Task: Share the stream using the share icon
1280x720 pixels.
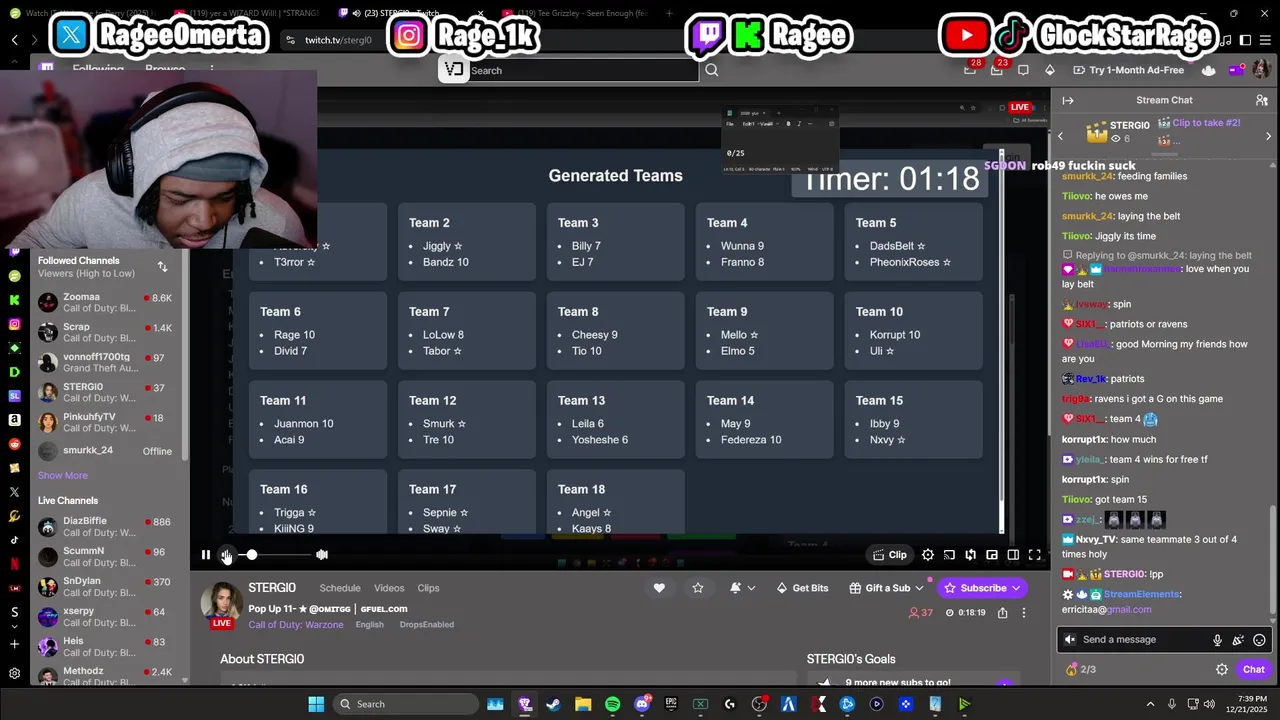Action: (1002, 613)
